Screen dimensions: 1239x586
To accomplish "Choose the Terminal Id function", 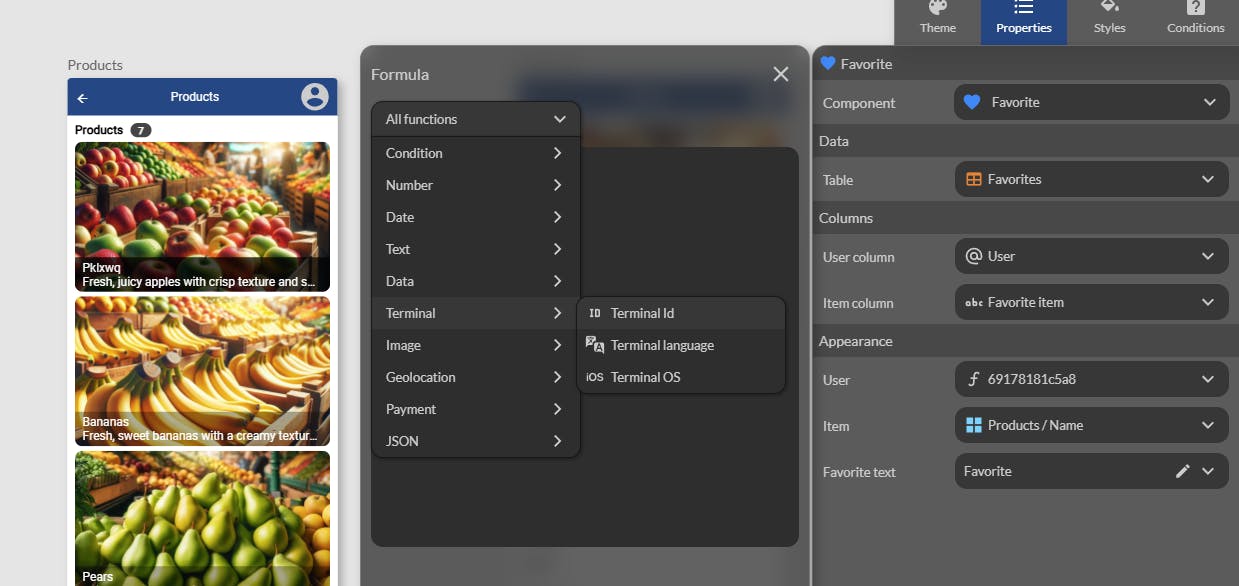I will (681, 313).
